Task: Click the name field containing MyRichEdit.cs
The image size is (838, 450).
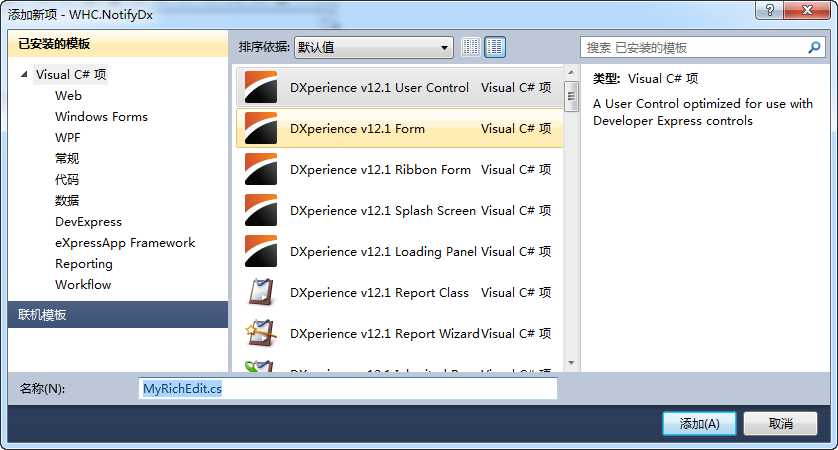Action: [x=348, y=389]
